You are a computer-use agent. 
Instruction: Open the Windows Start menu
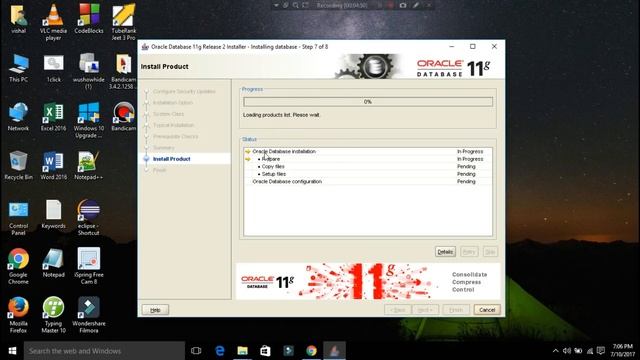[x=12, y=351]
